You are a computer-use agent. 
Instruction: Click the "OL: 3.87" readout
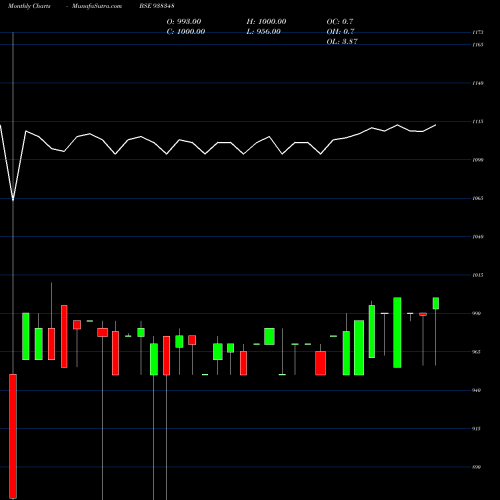pos(342,41)
